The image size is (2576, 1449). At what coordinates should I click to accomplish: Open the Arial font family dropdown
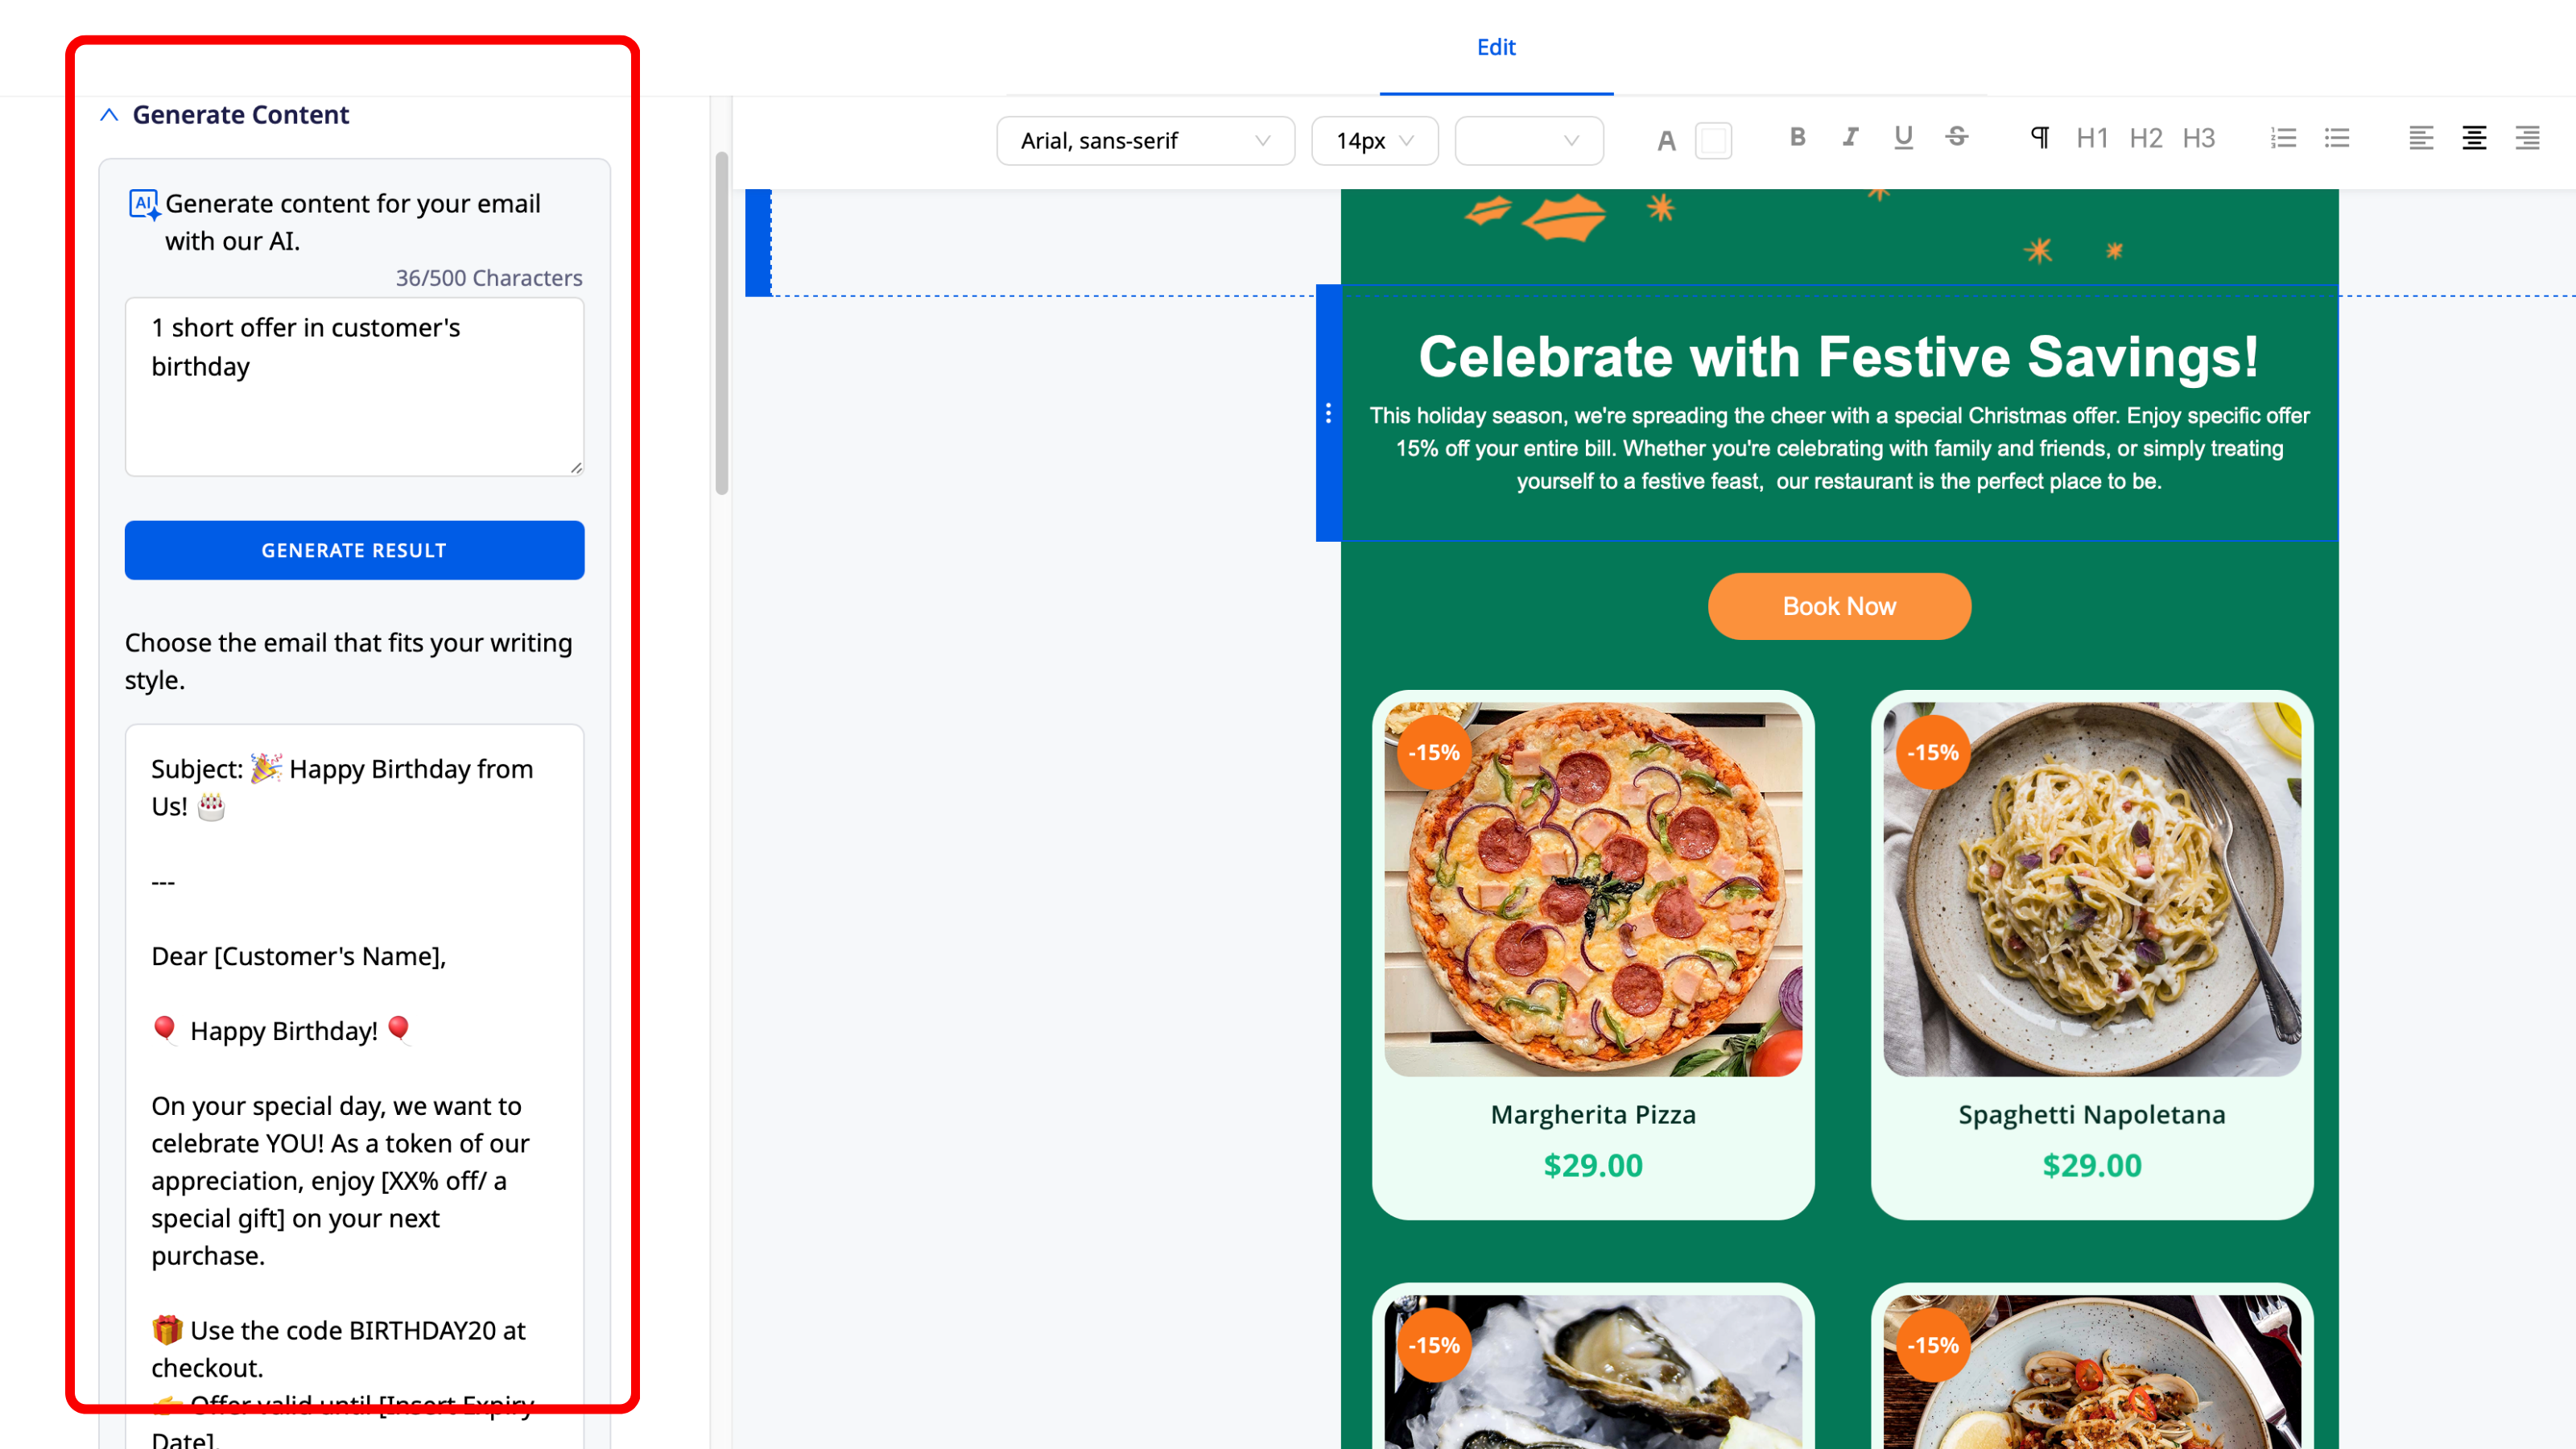[x=1145, y=141]
